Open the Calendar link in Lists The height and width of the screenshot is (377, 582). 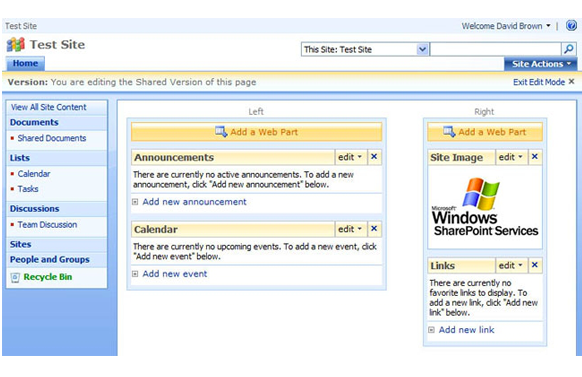pyautogui.click(x=34, y=174)
